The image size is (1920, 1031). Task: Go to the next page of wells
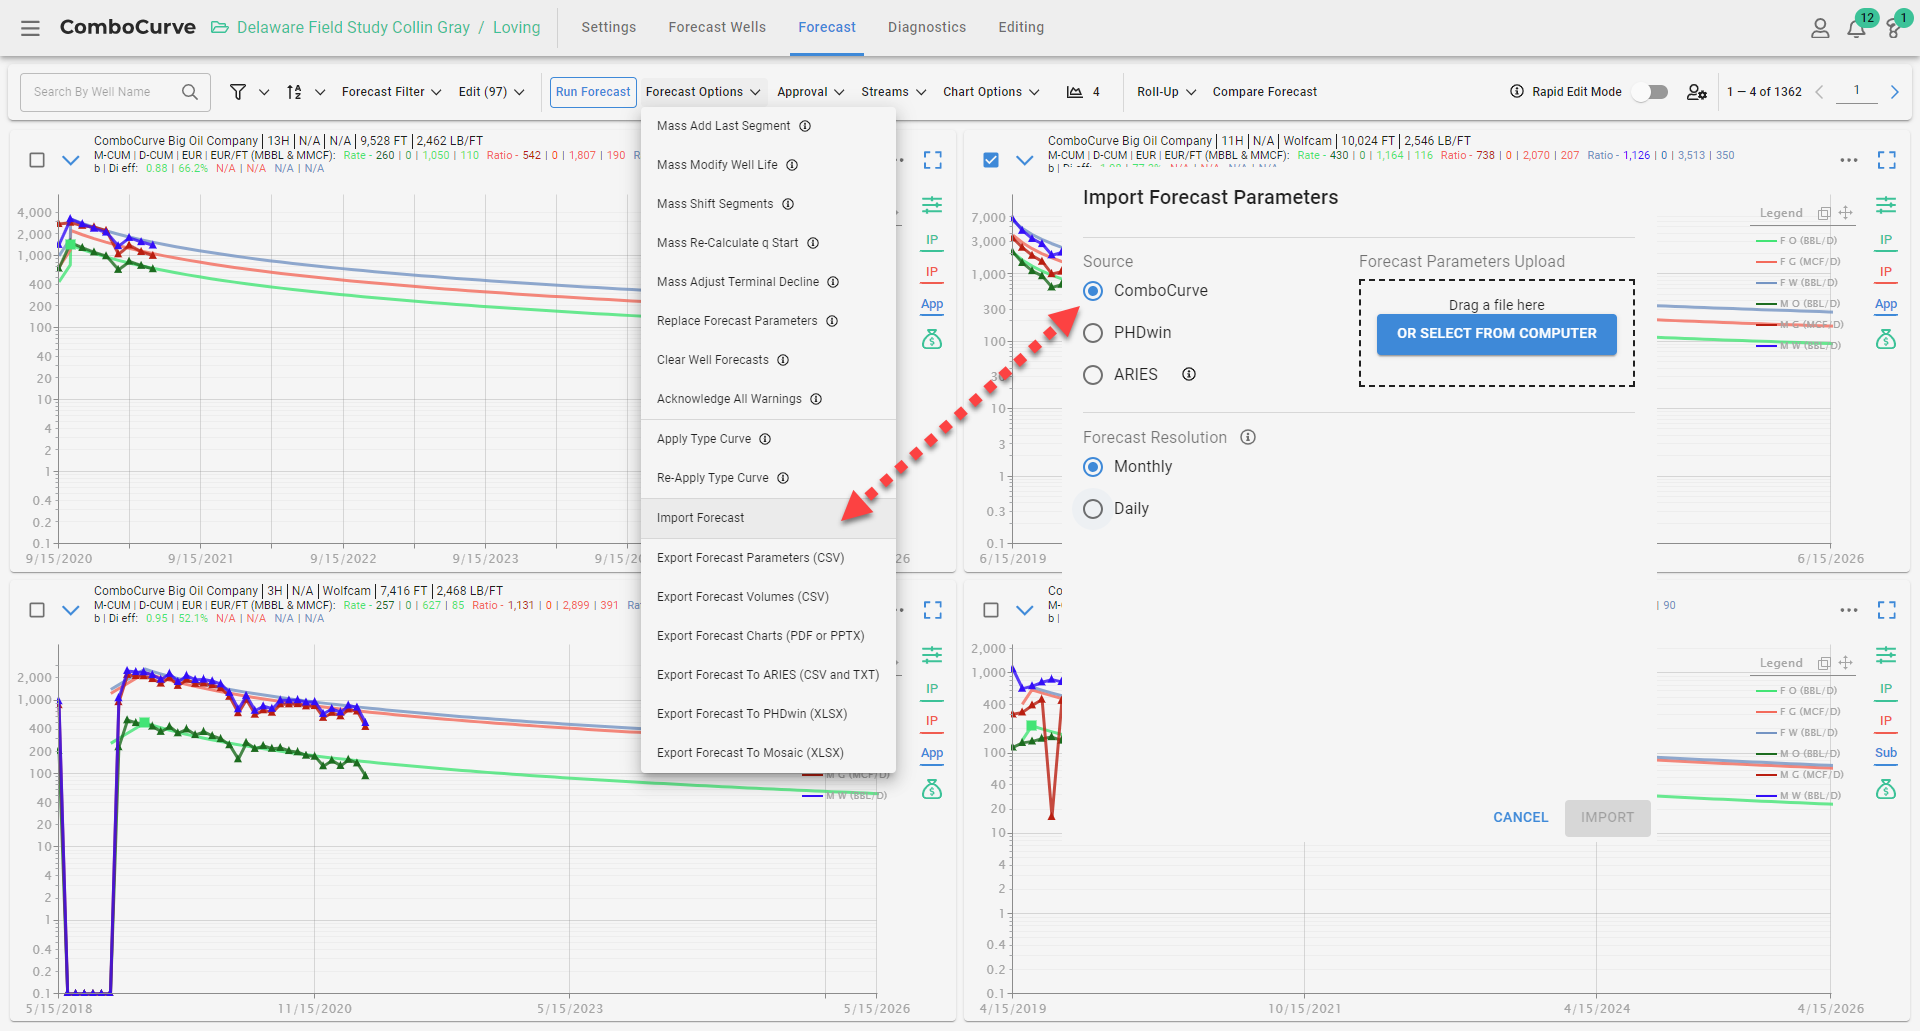[x=1894, y=92]
